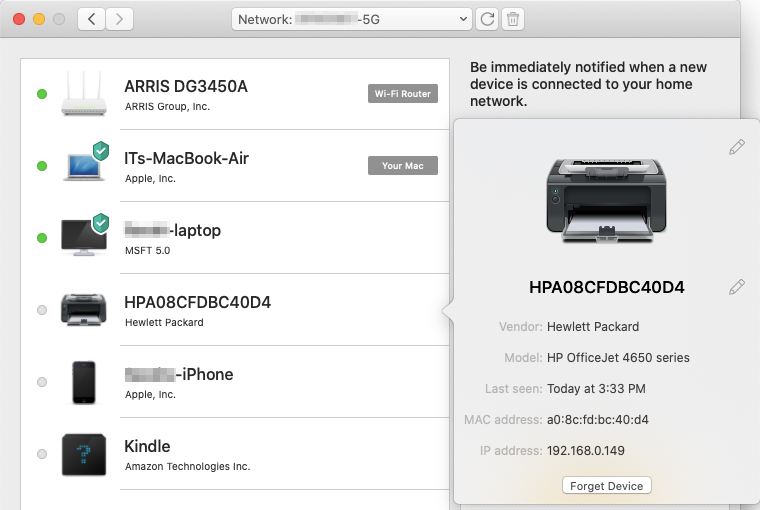Go back with the left arrow button
The height and width of the screenshot is (510, 760).
tap(92, 19)
